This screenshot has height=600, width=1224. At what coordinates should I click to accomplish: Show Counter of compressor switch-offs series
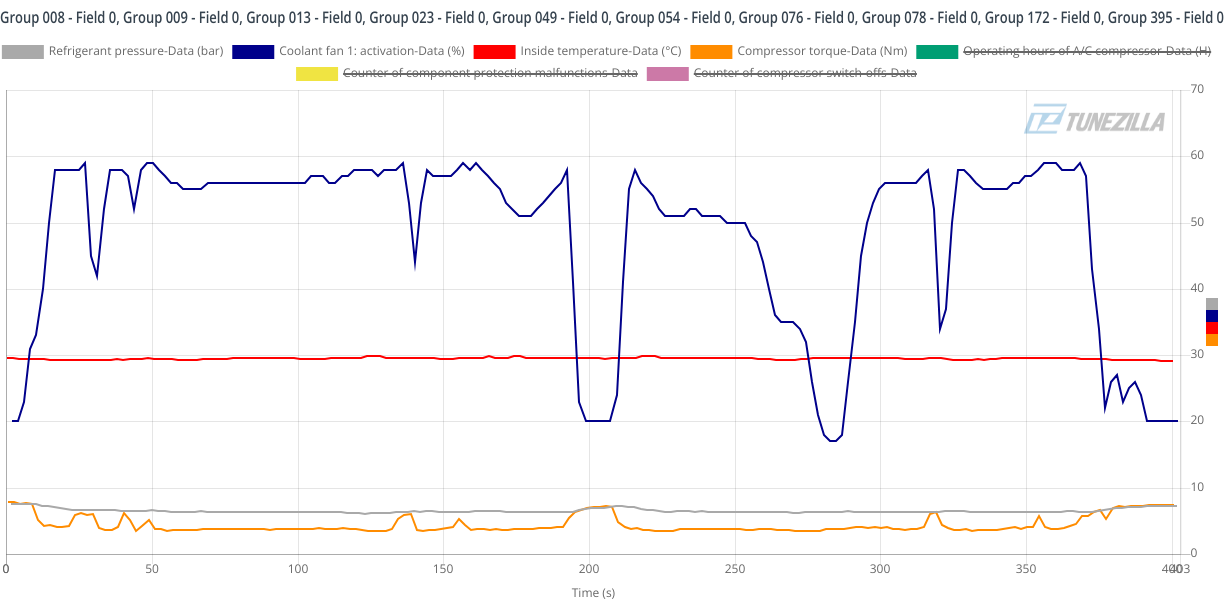pos(805,73)
